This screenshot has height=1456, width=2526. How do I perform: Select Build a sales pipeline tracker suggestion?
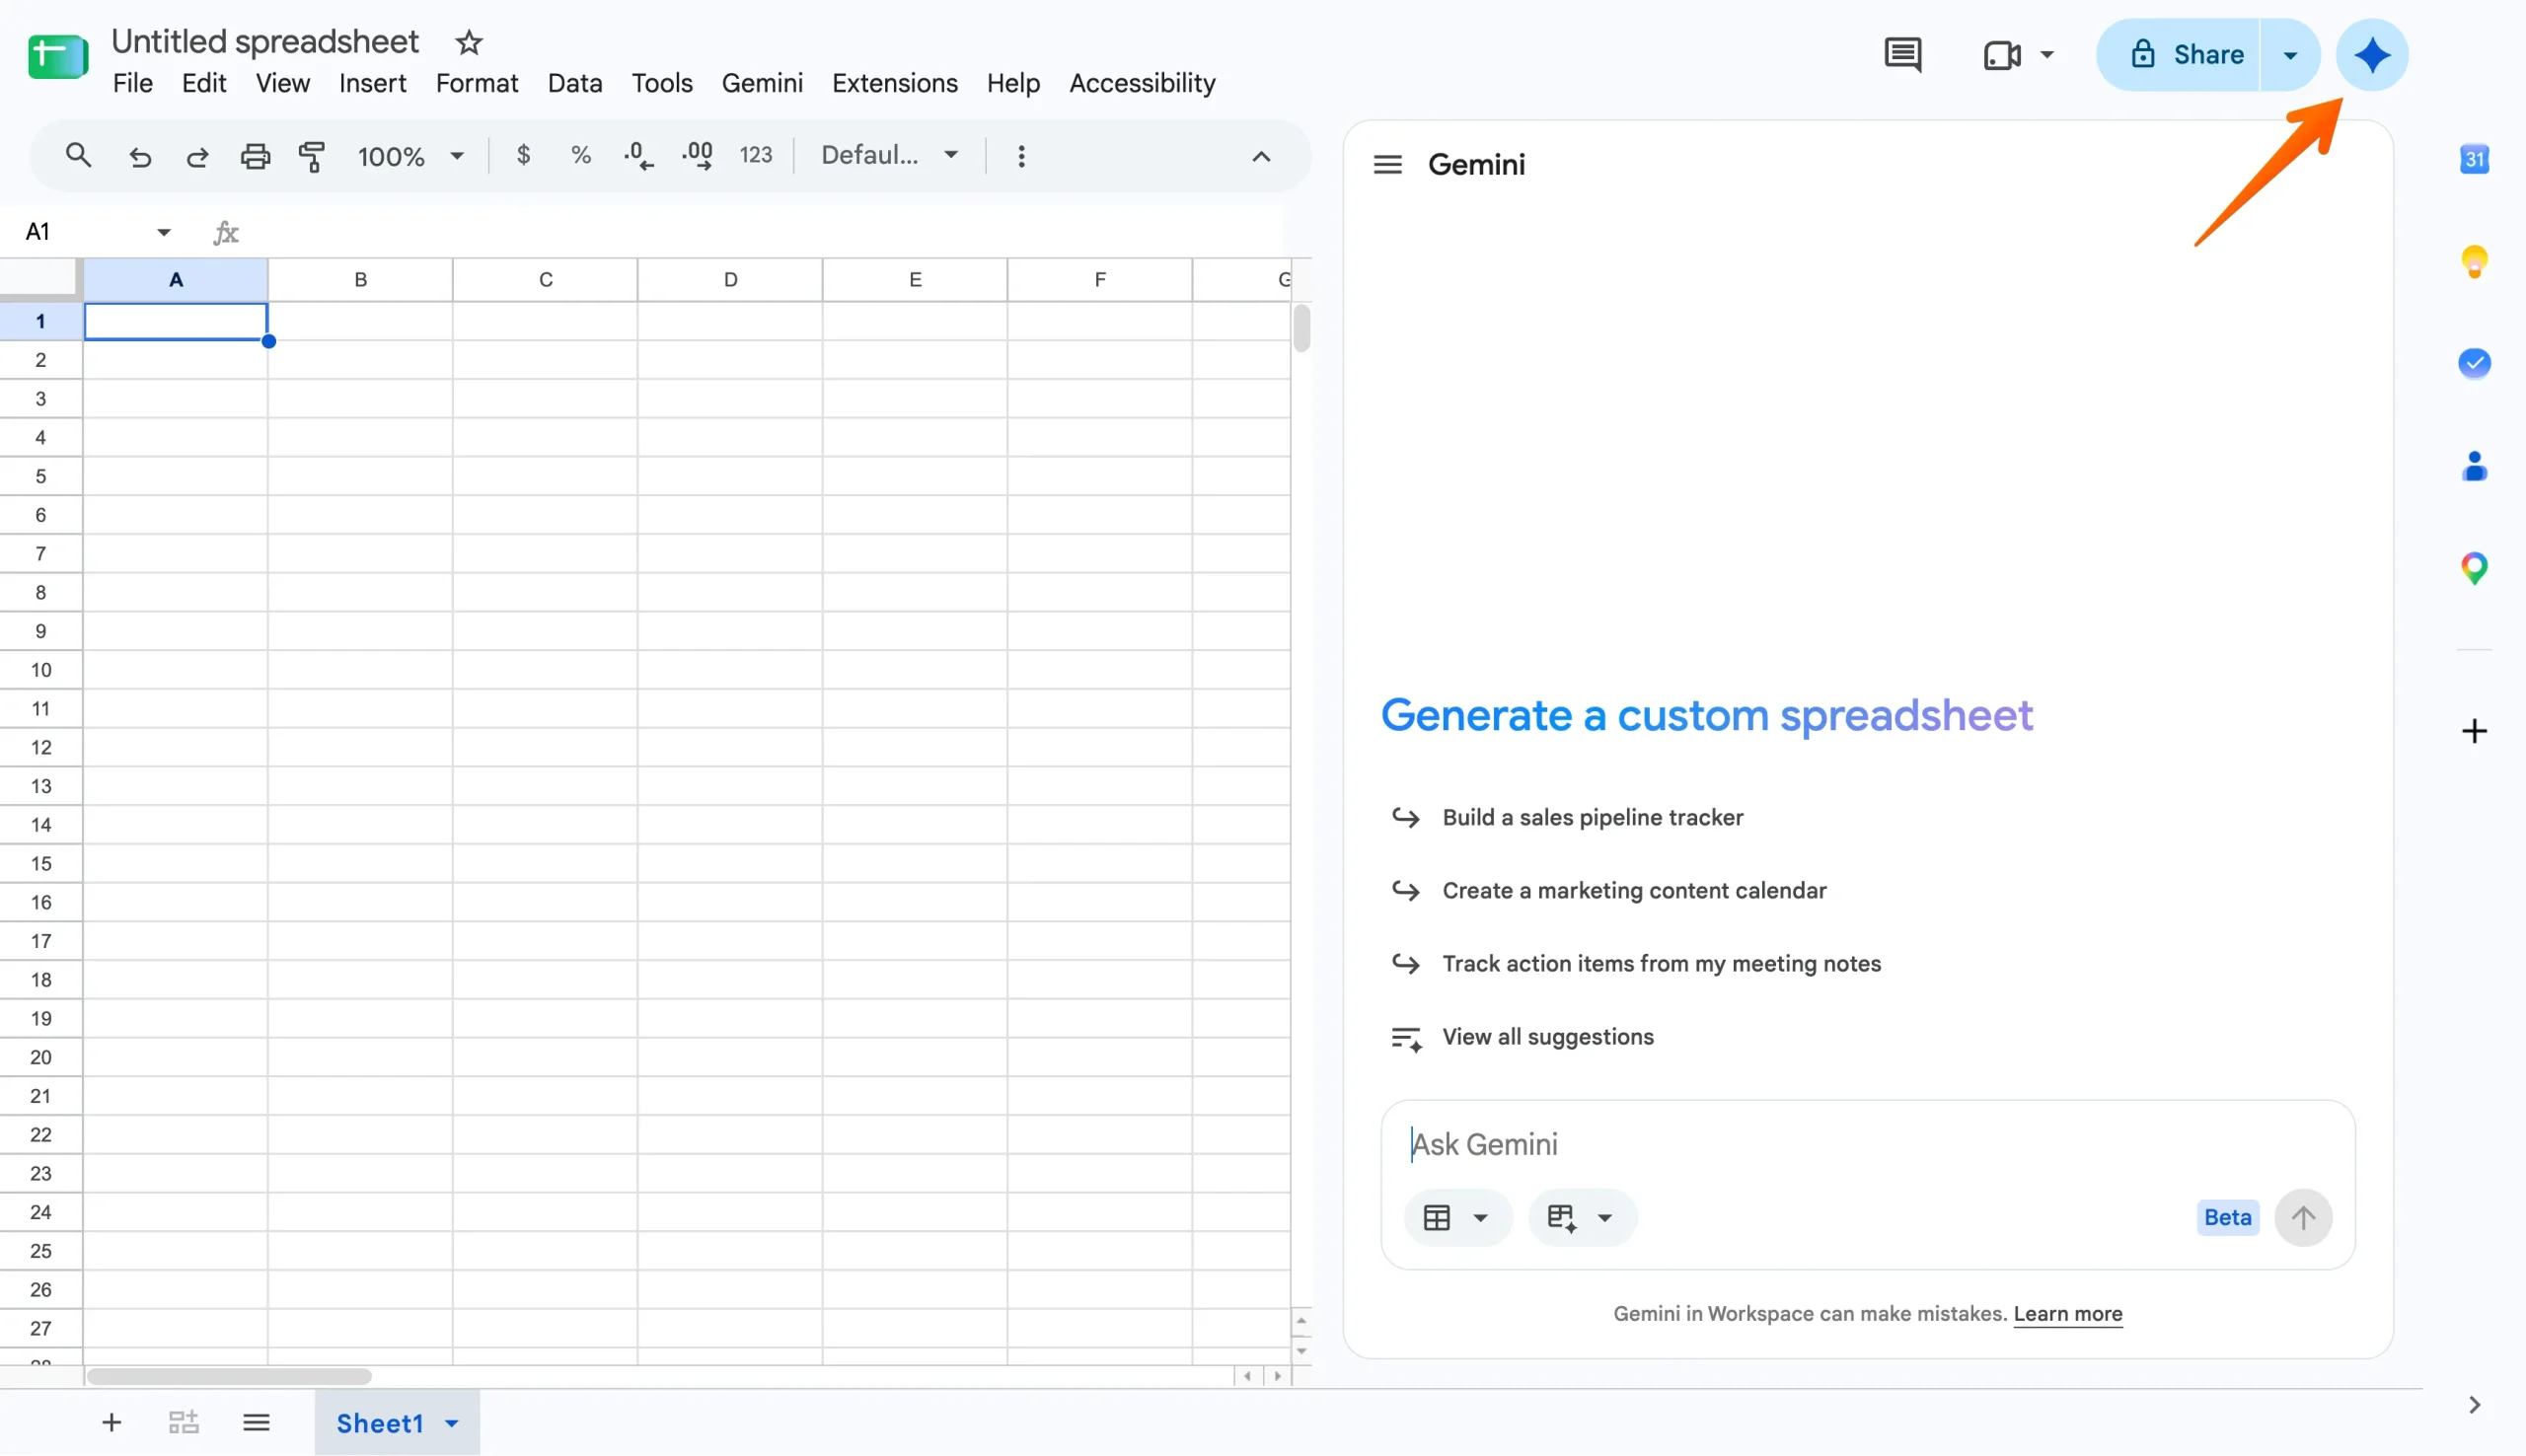pos(1592,817)
